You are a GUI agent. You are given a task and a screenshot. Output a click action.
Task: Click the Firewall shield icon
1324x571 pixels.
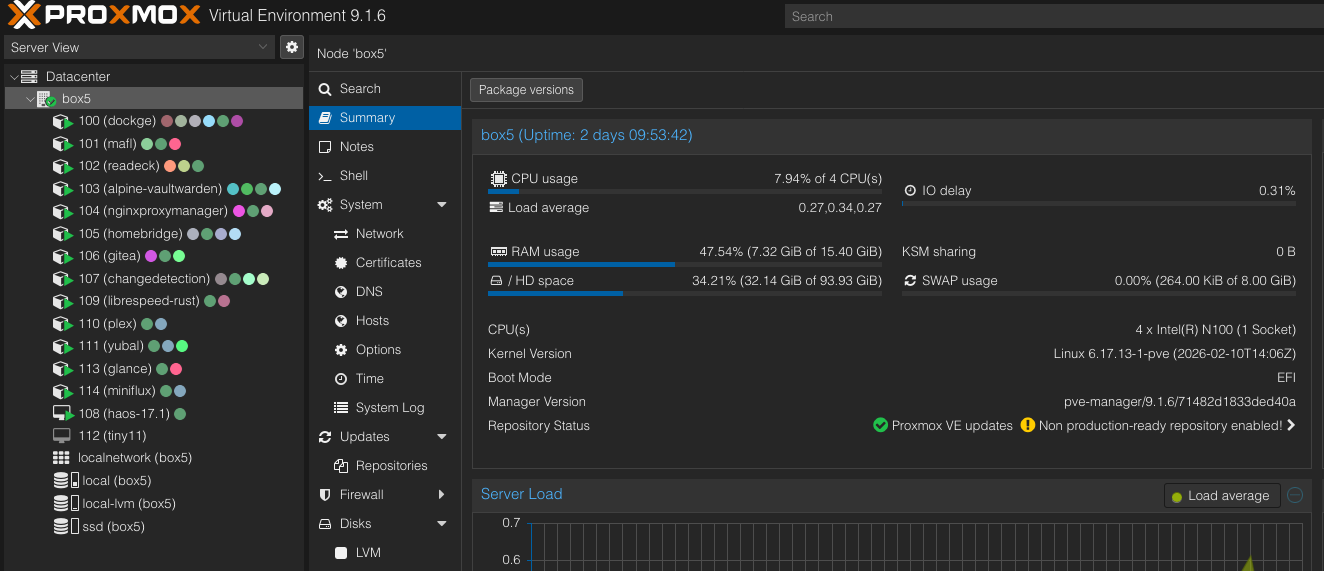pyautogui.click(x=325, y=495)
